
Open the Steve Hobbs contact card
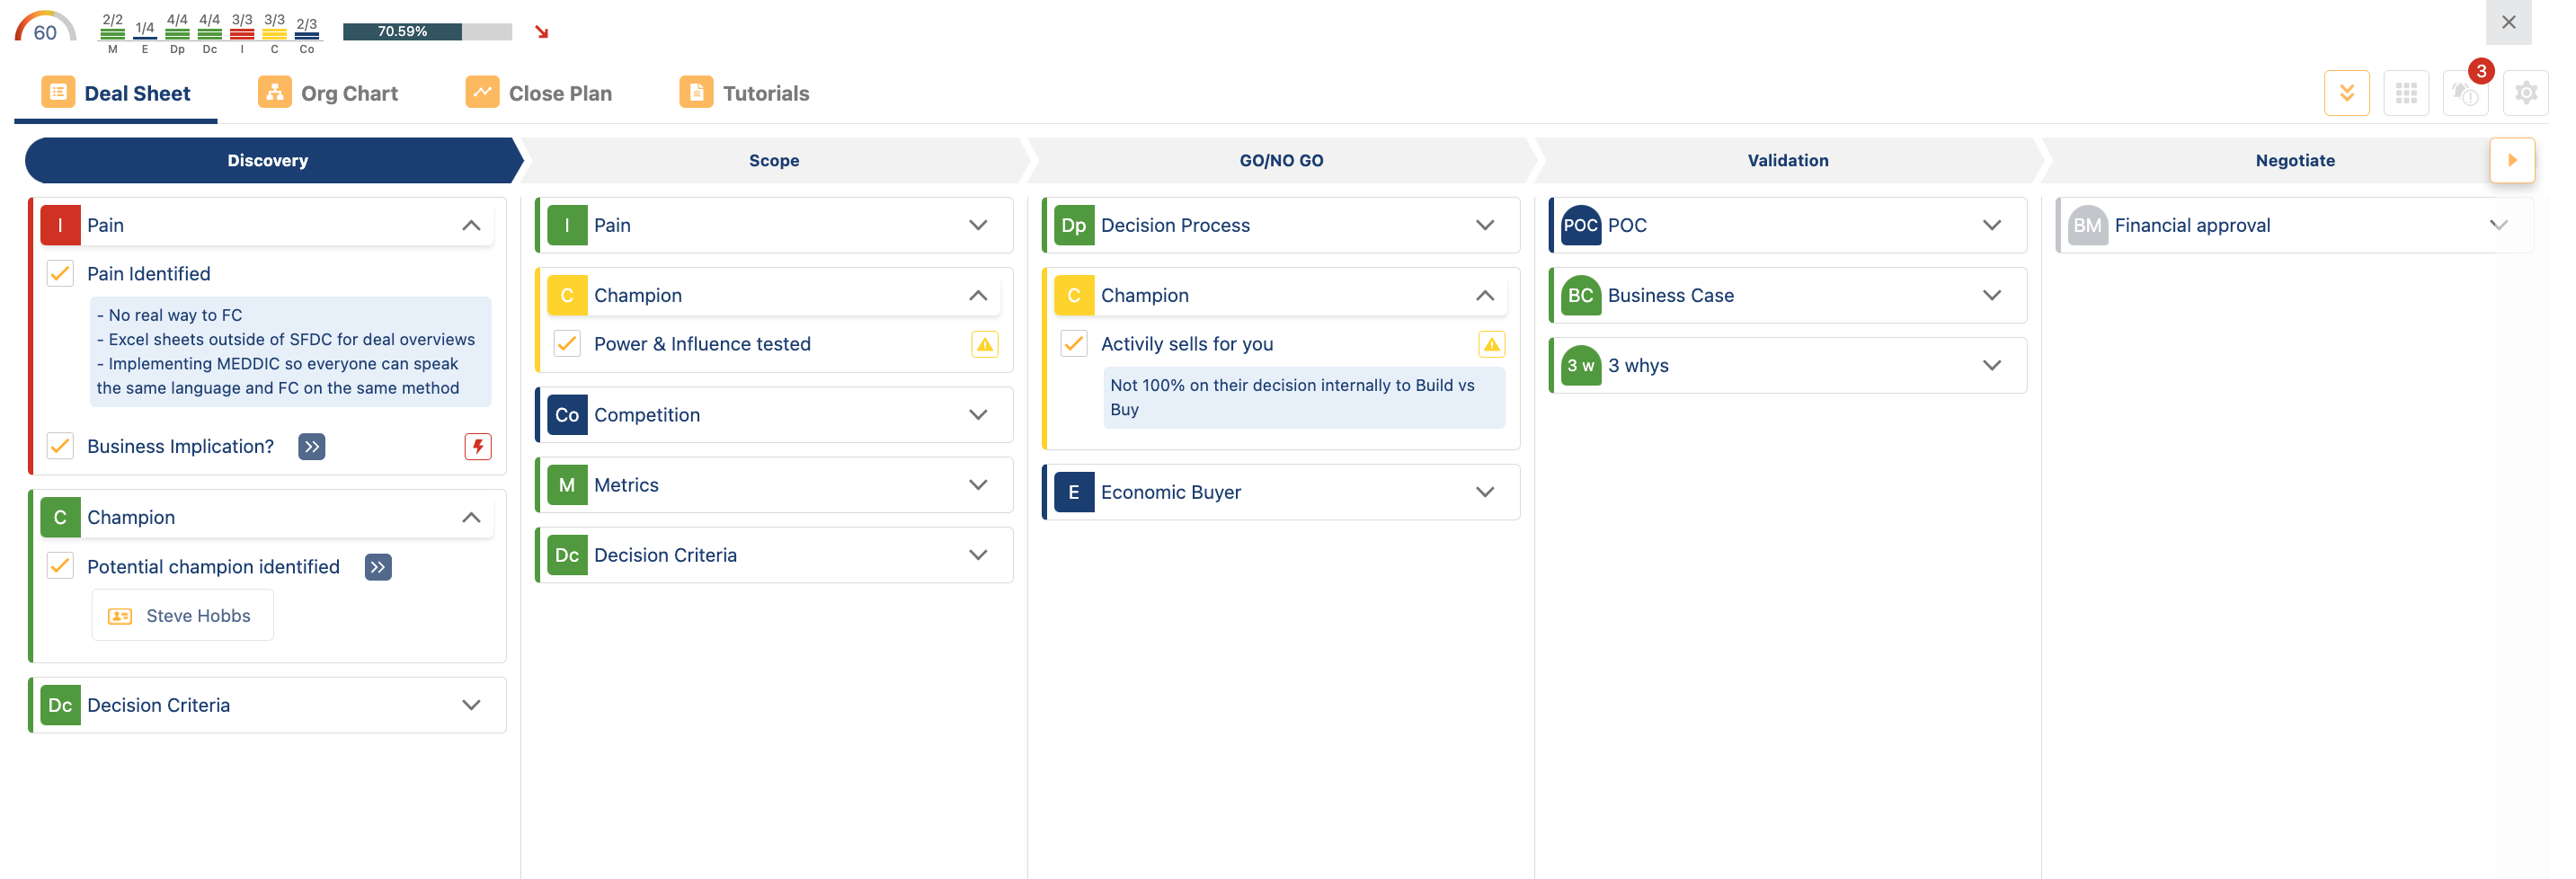click(183, 615)
